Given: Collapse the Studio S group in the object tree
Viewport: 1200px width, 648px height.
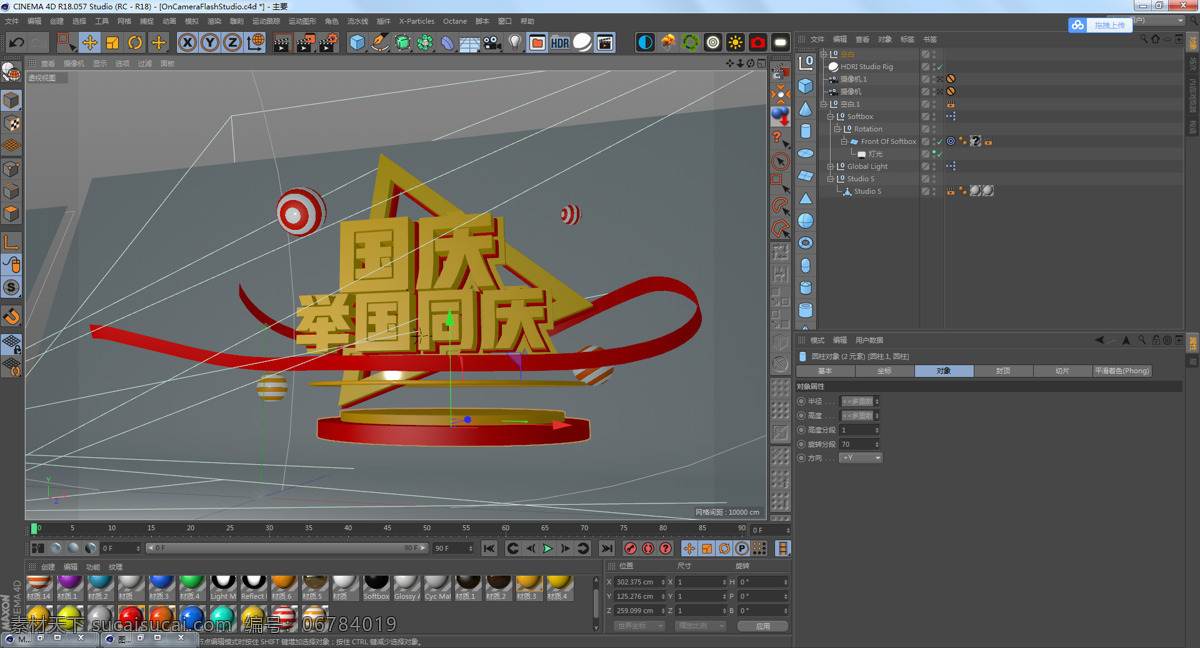Looking at the screenshot, I should click(830, 179).
